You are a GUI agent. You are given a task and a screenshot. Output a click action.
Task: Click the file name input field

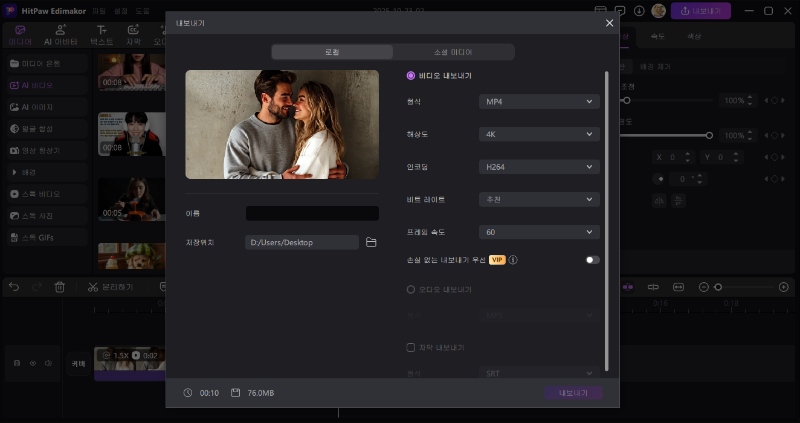pos(312,213)
